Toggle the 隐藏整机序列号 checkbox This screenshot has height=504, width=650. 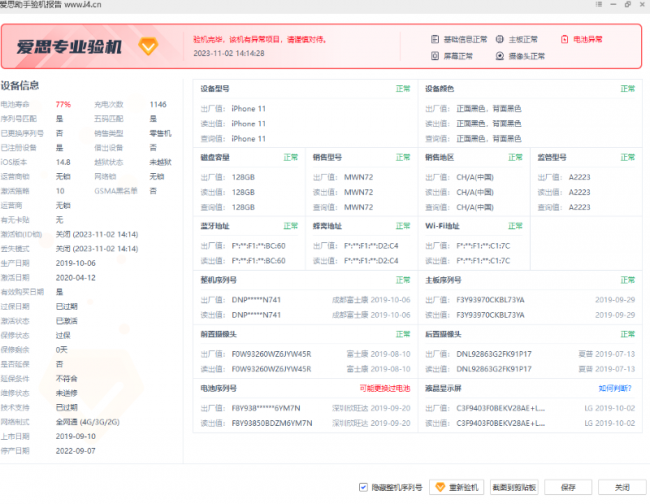(363, 487)
